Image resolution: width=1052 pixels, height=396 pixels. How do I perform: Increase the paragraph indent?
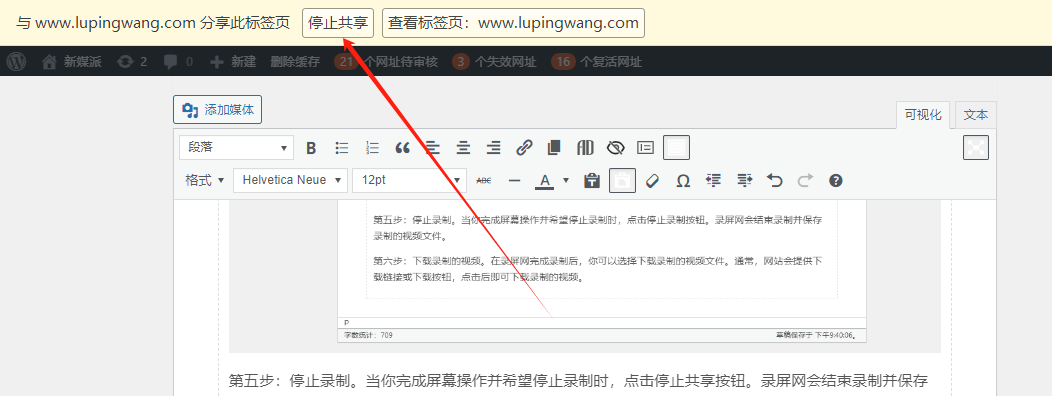745,181
